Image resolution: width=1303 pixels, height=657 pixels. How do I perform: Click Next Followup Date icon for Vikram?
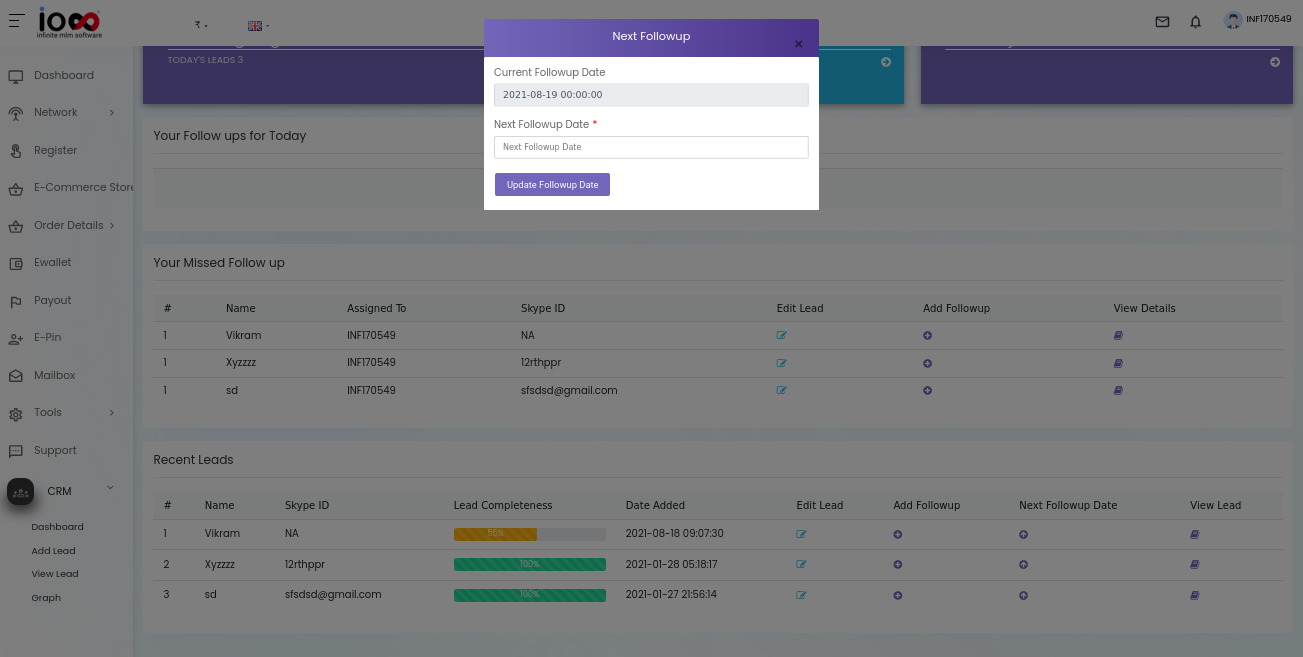(1024, 534)
